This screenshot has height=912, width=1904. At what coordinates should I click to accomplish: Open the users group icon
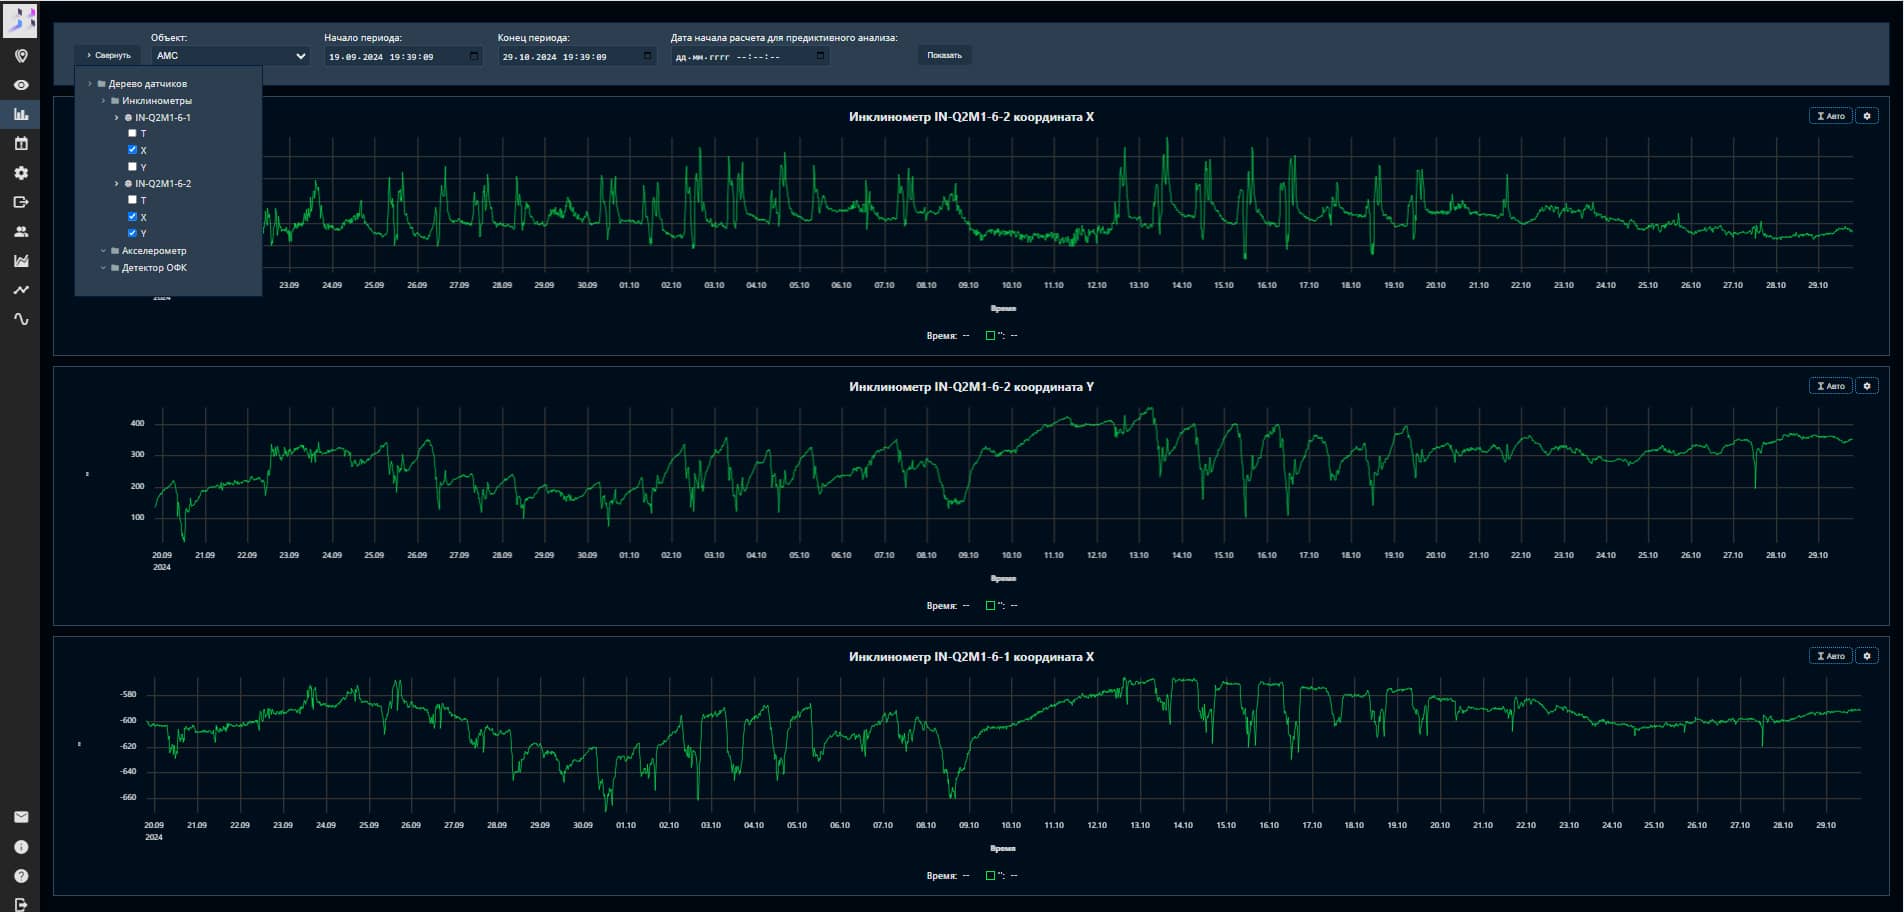(21, 232)
